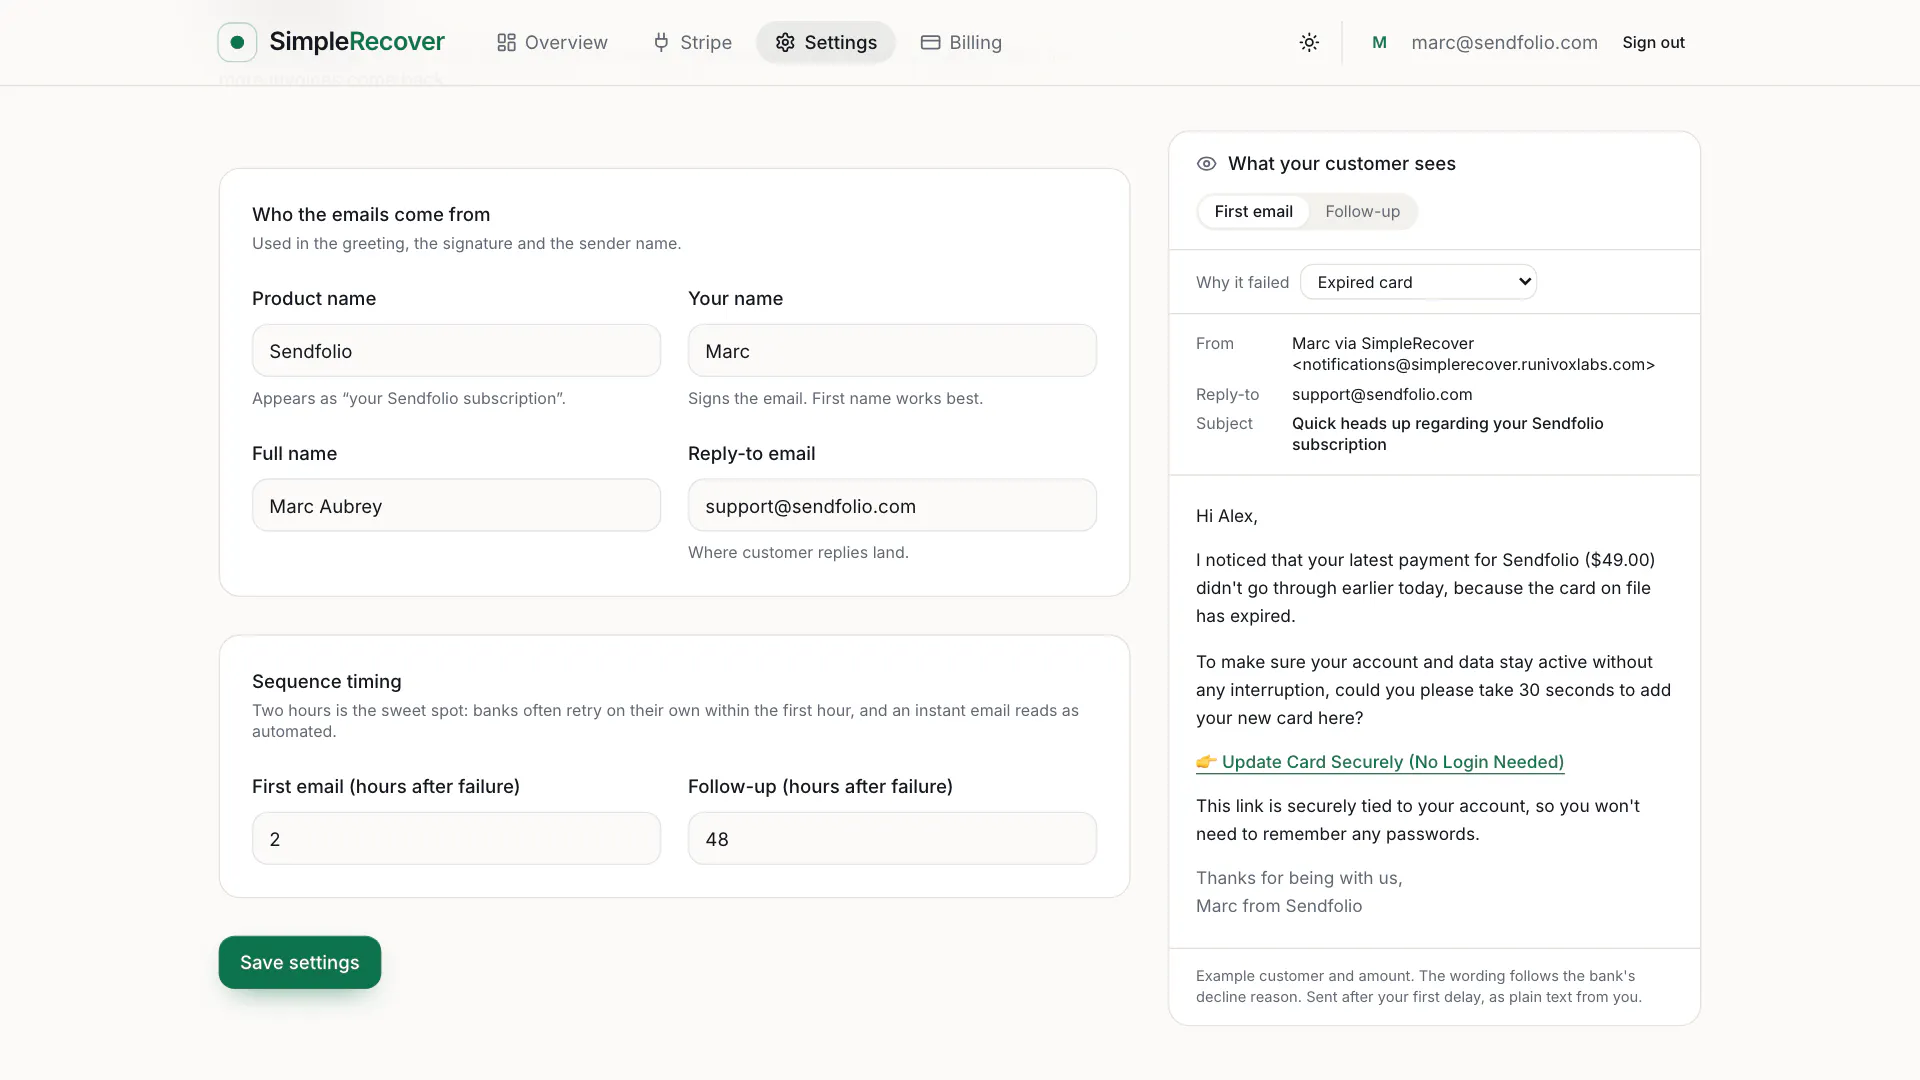Image resolution: width=1920 pixels, height=1080 pixels.
Task: Click the Overview grid icon
Action: point(506,42)
